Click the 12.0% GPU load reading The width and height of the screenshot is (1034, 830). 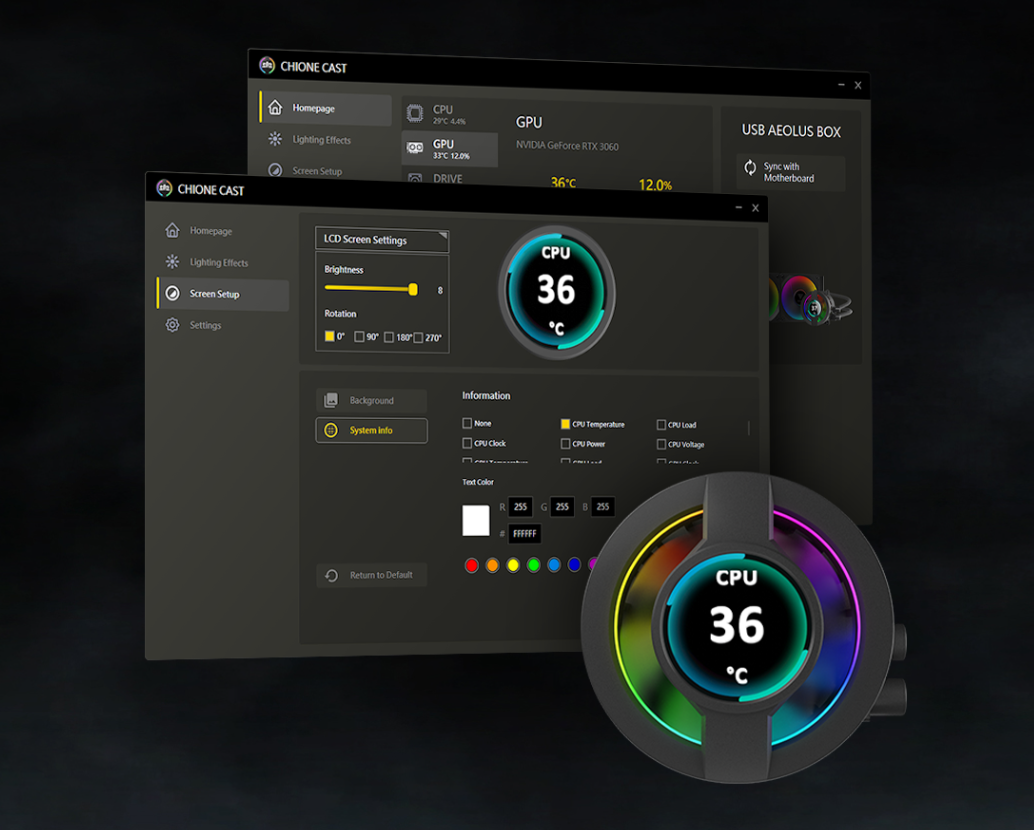point(655,185)
